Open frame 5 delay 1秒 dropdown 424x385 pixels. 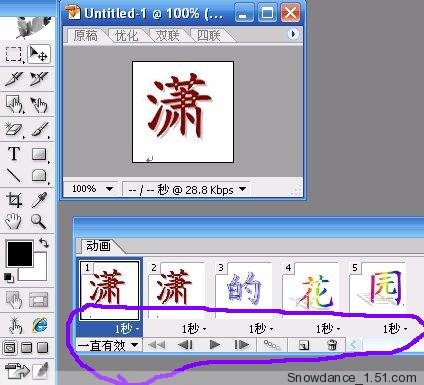[395, 329]
